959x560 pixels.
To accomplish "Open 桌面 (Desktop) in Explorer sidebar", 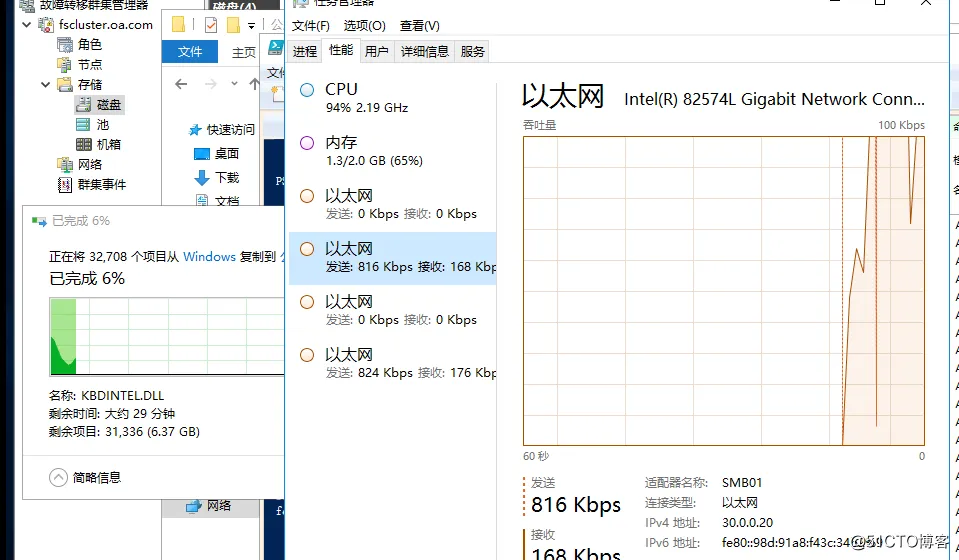I will tap(217, 153).
